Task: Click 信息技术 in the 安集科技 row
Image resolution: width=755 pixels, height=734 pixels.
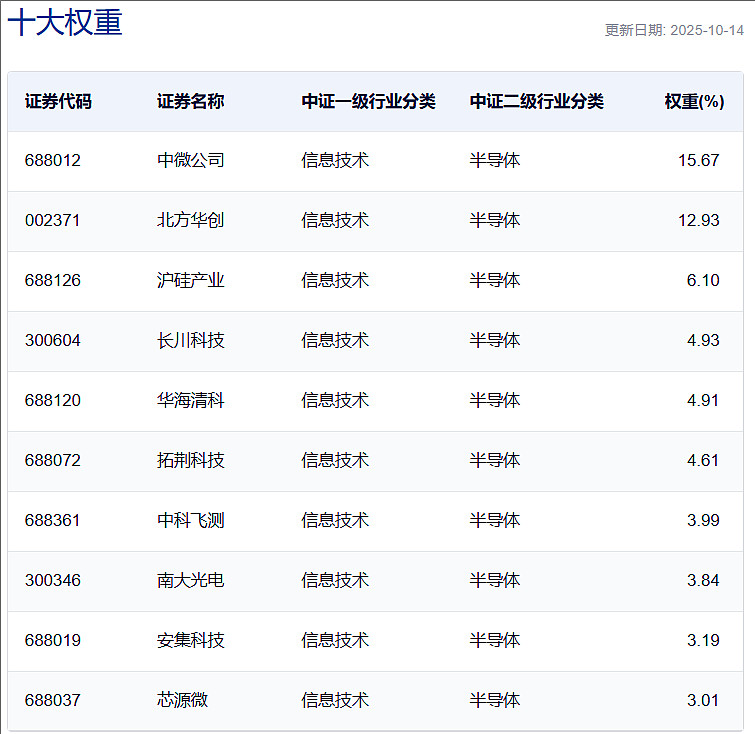Action: pyautogui.click(x=335, y=641)
